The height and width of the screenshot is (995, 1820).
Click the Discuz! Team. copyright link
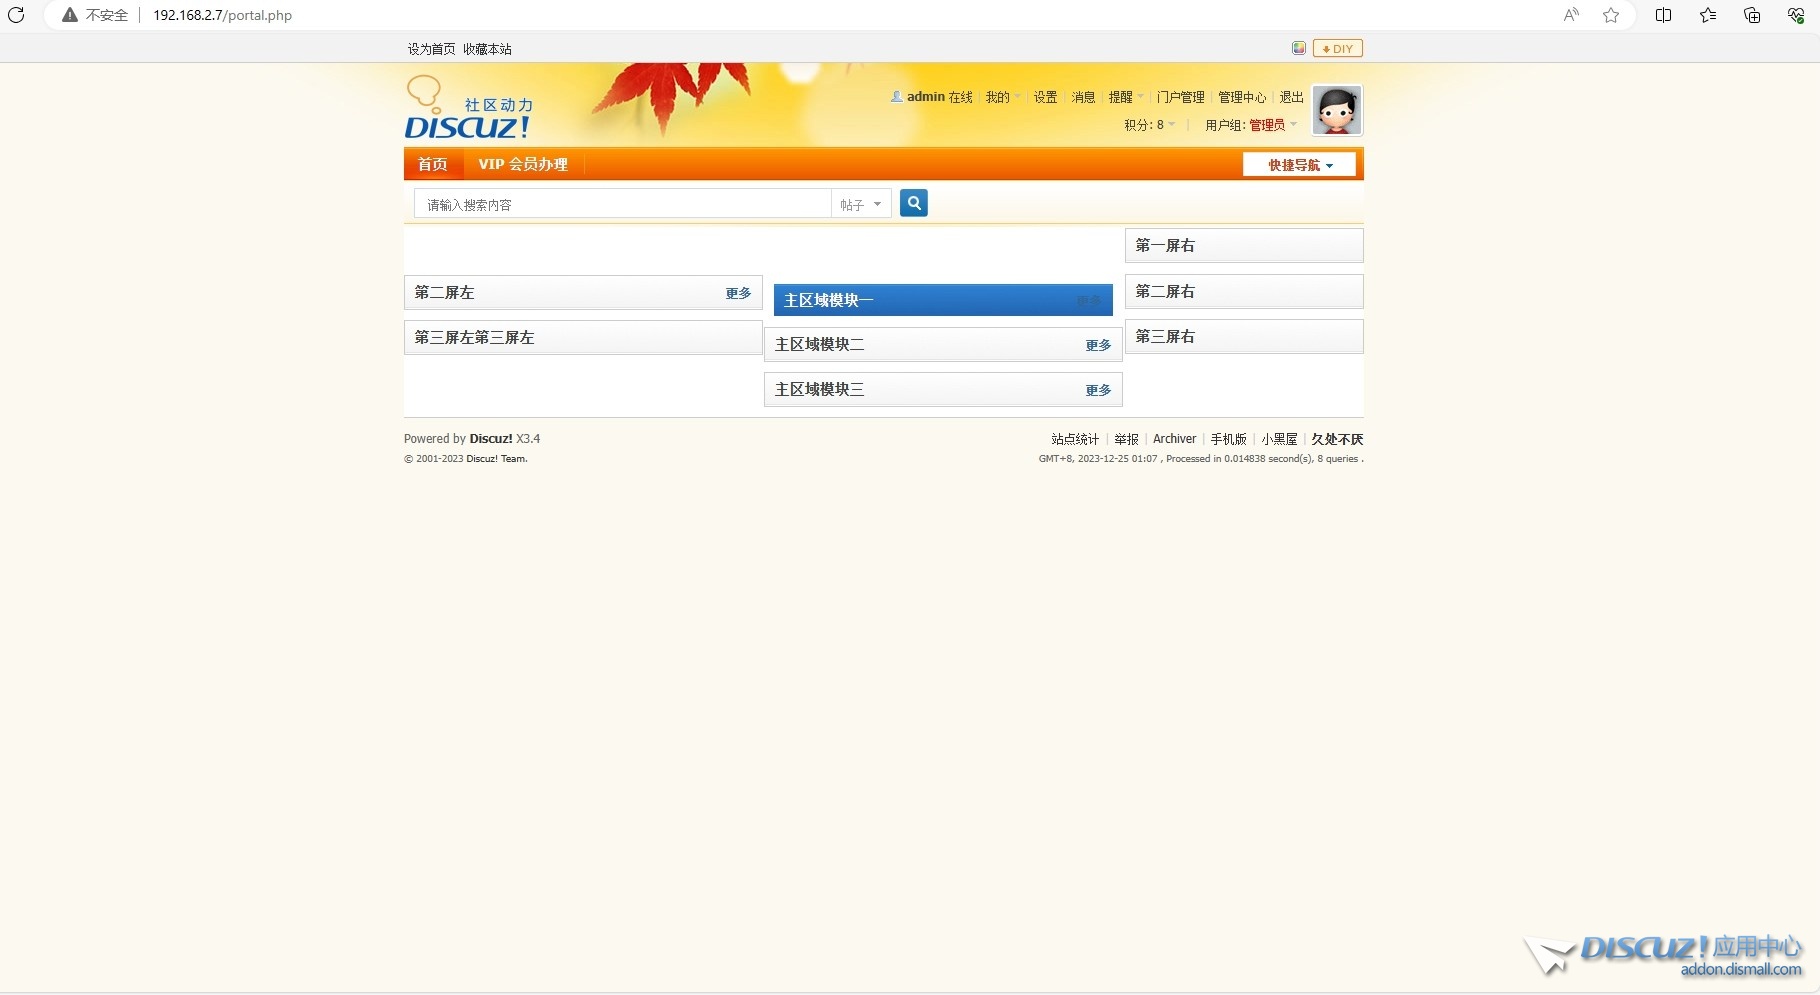tap(497, 459)
